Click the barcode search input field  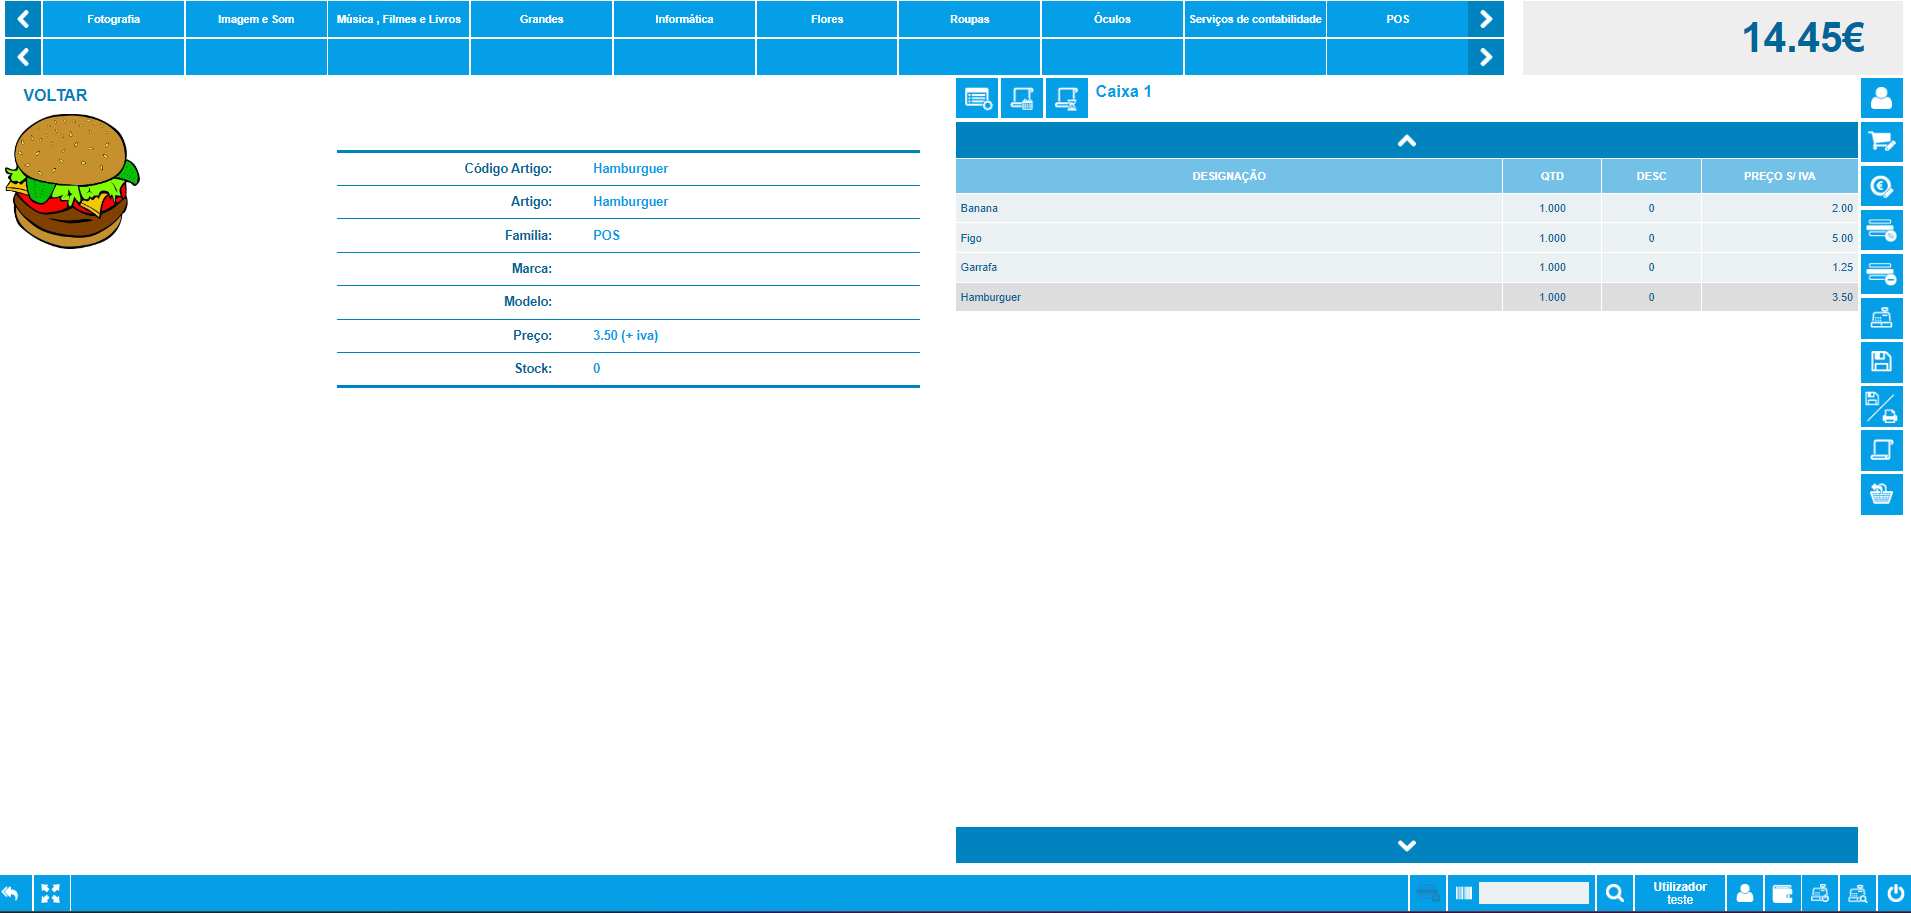[x=1533, y=893]
